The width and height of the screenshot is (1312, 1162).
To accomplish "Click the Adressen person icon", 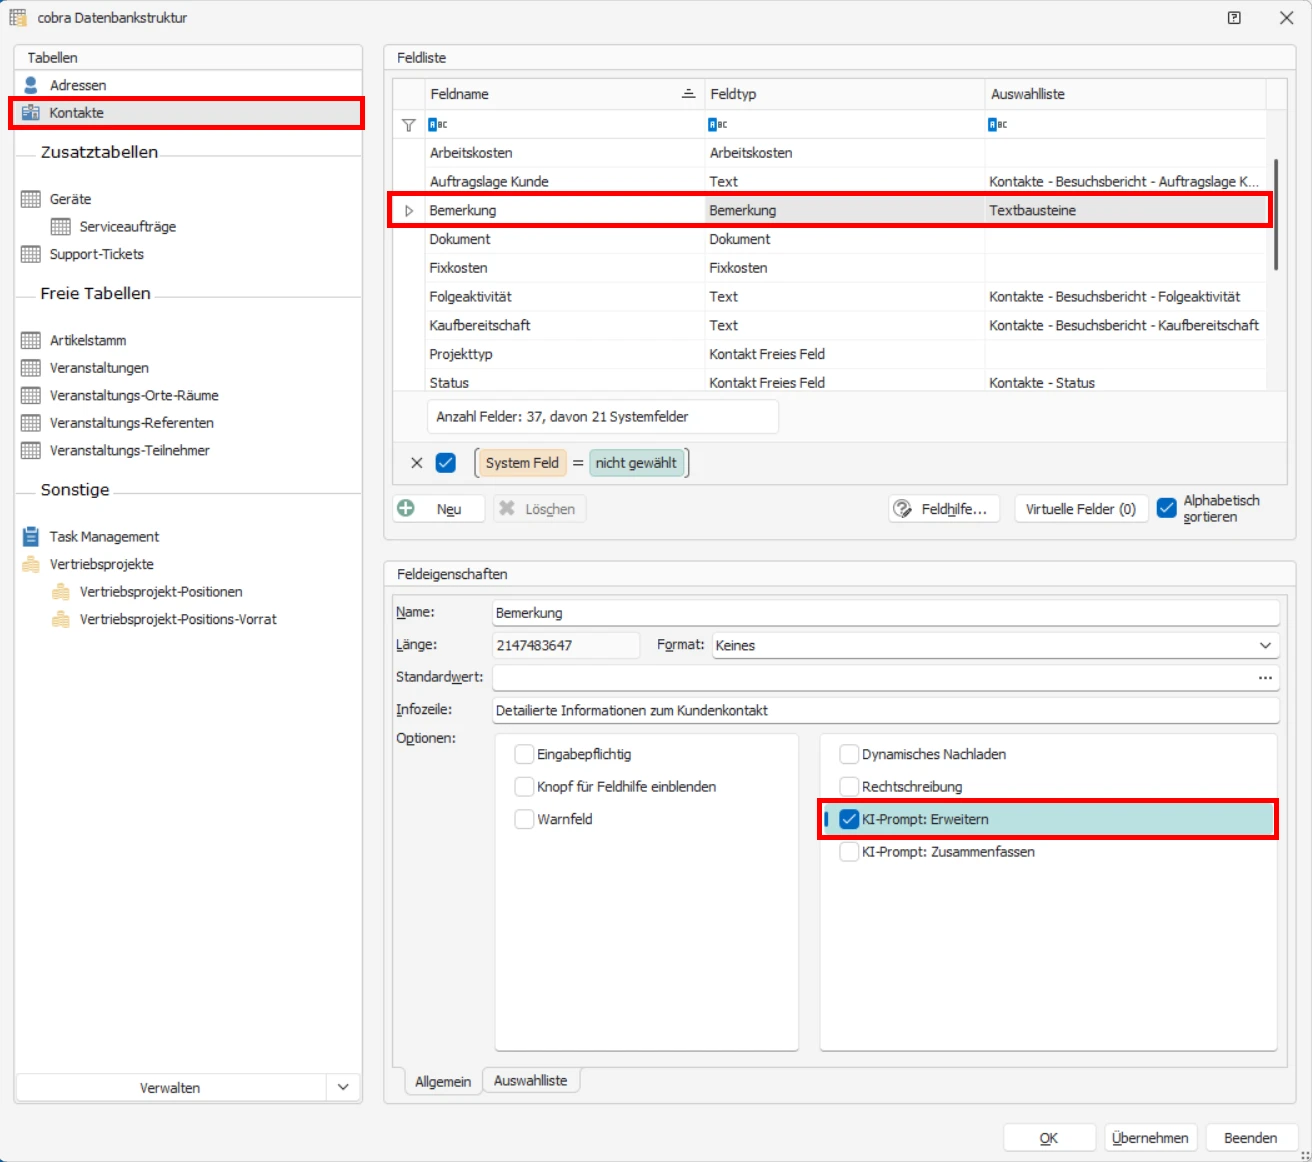I will tap(31, 85).
